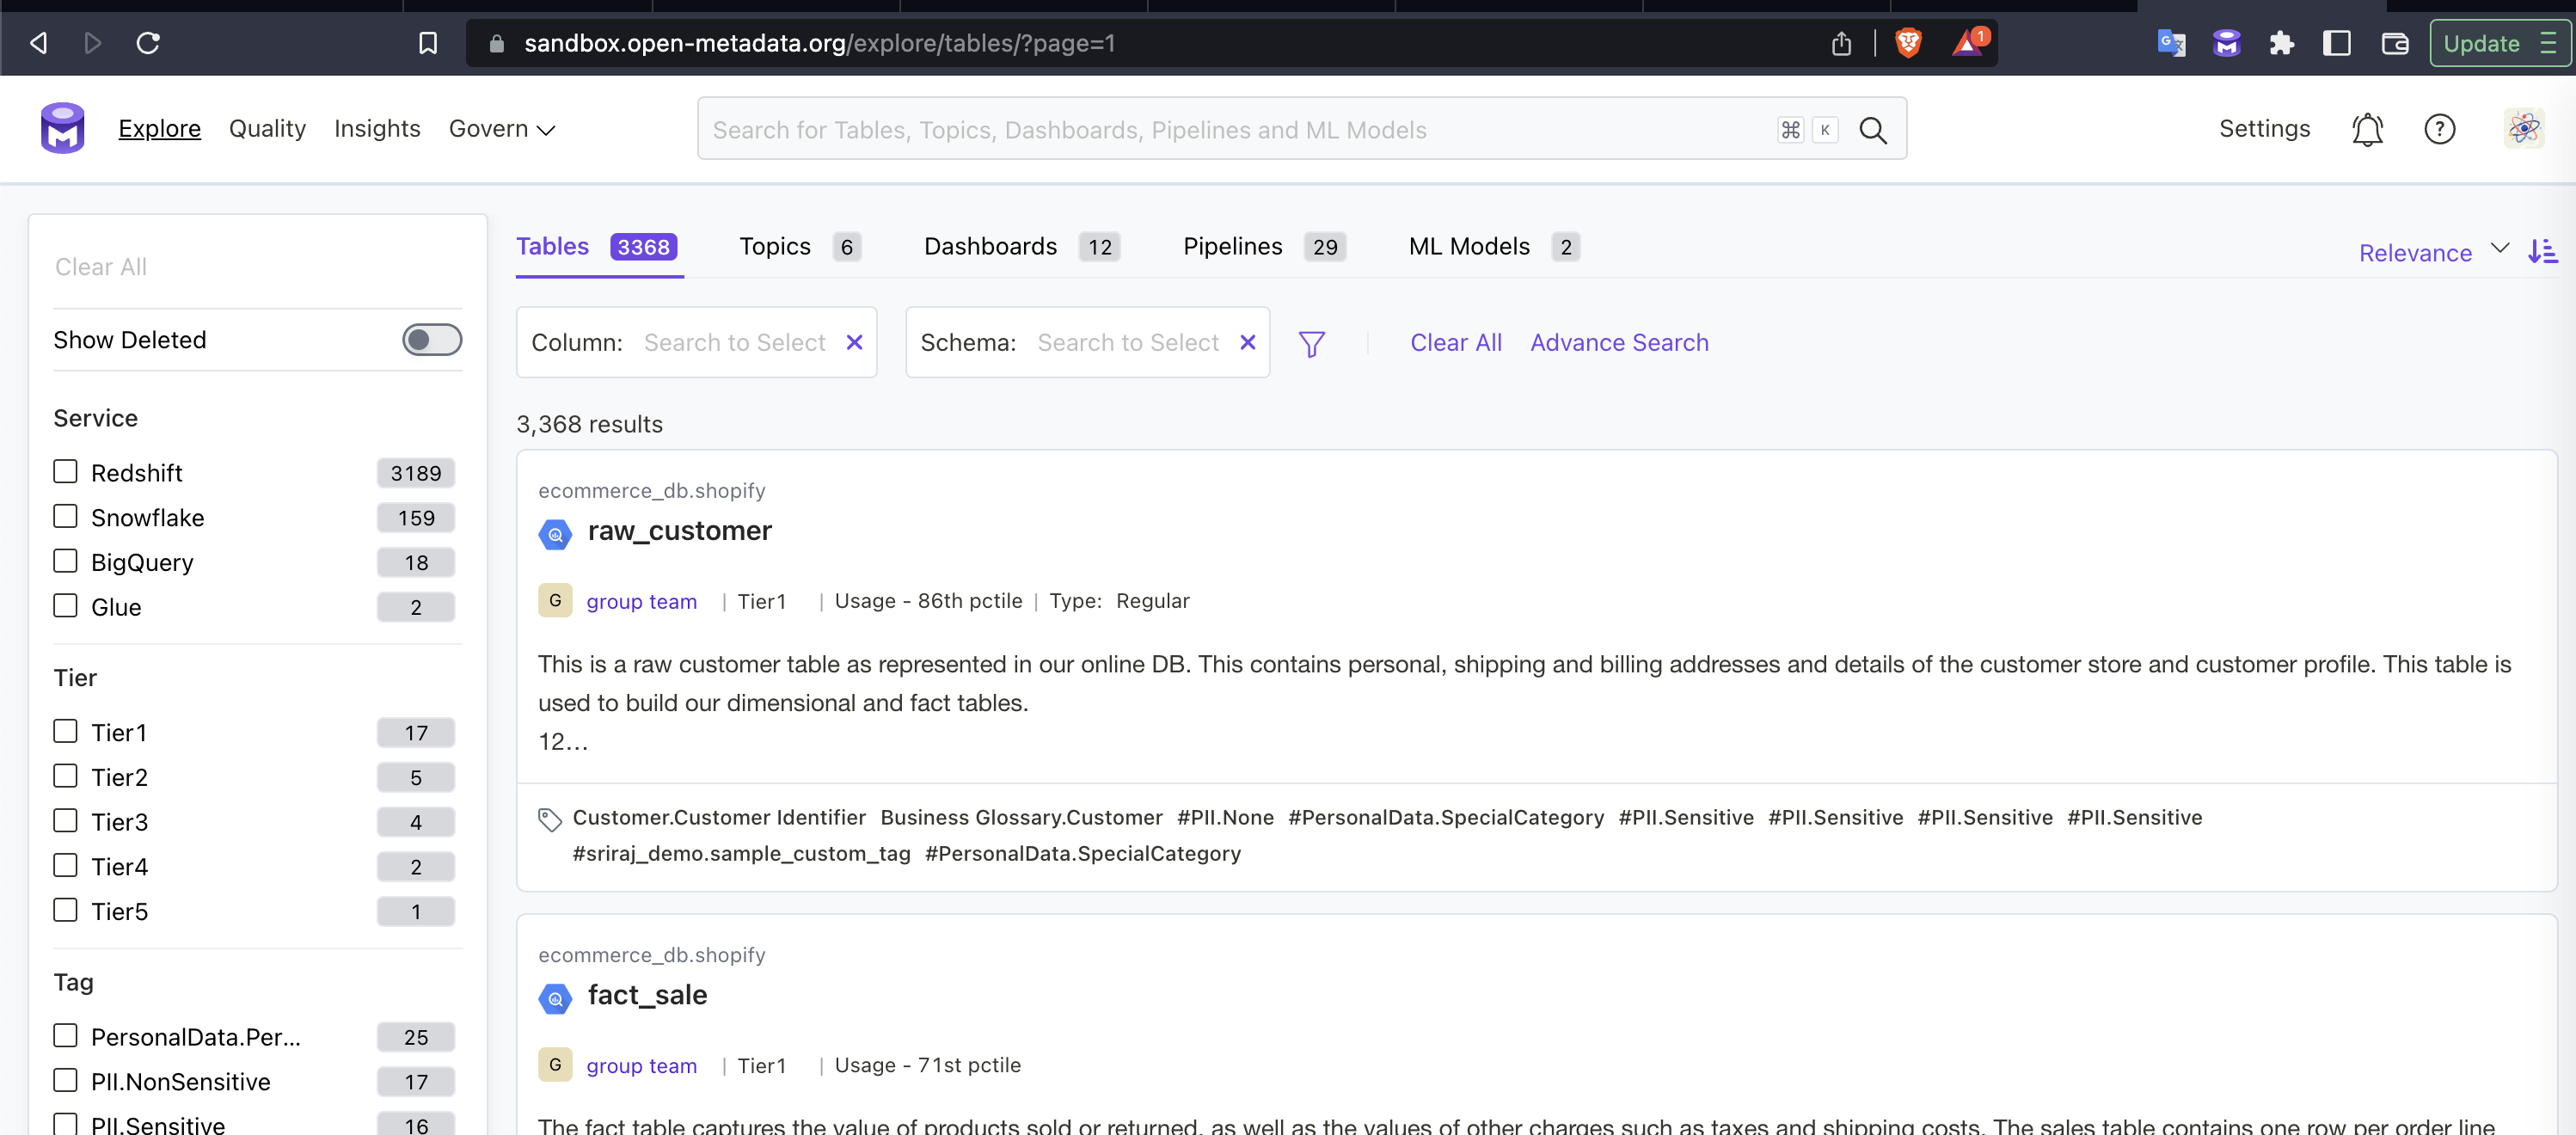
Task: Toggle the sort order icon
Action: 2542,252
